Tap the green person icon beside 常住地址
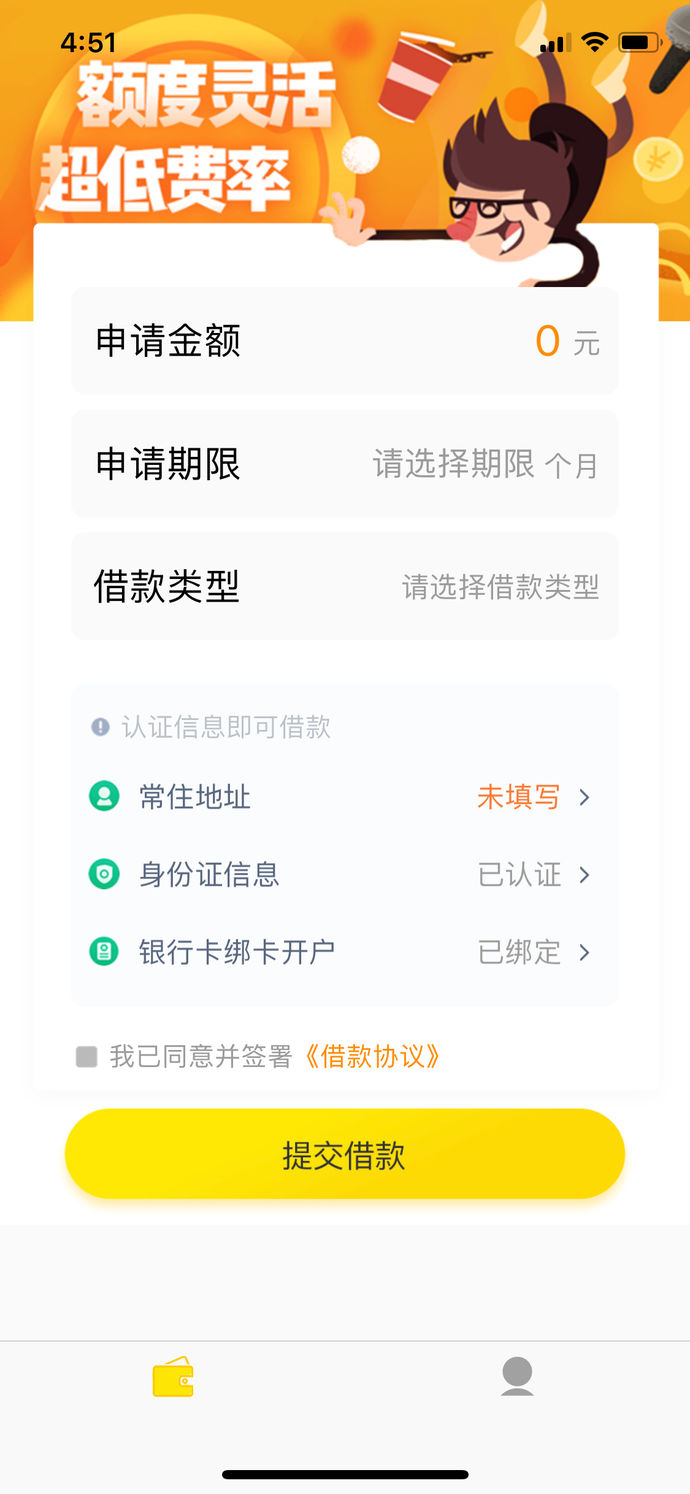Screen dimensions: 690x1494 tap(104, 797)
